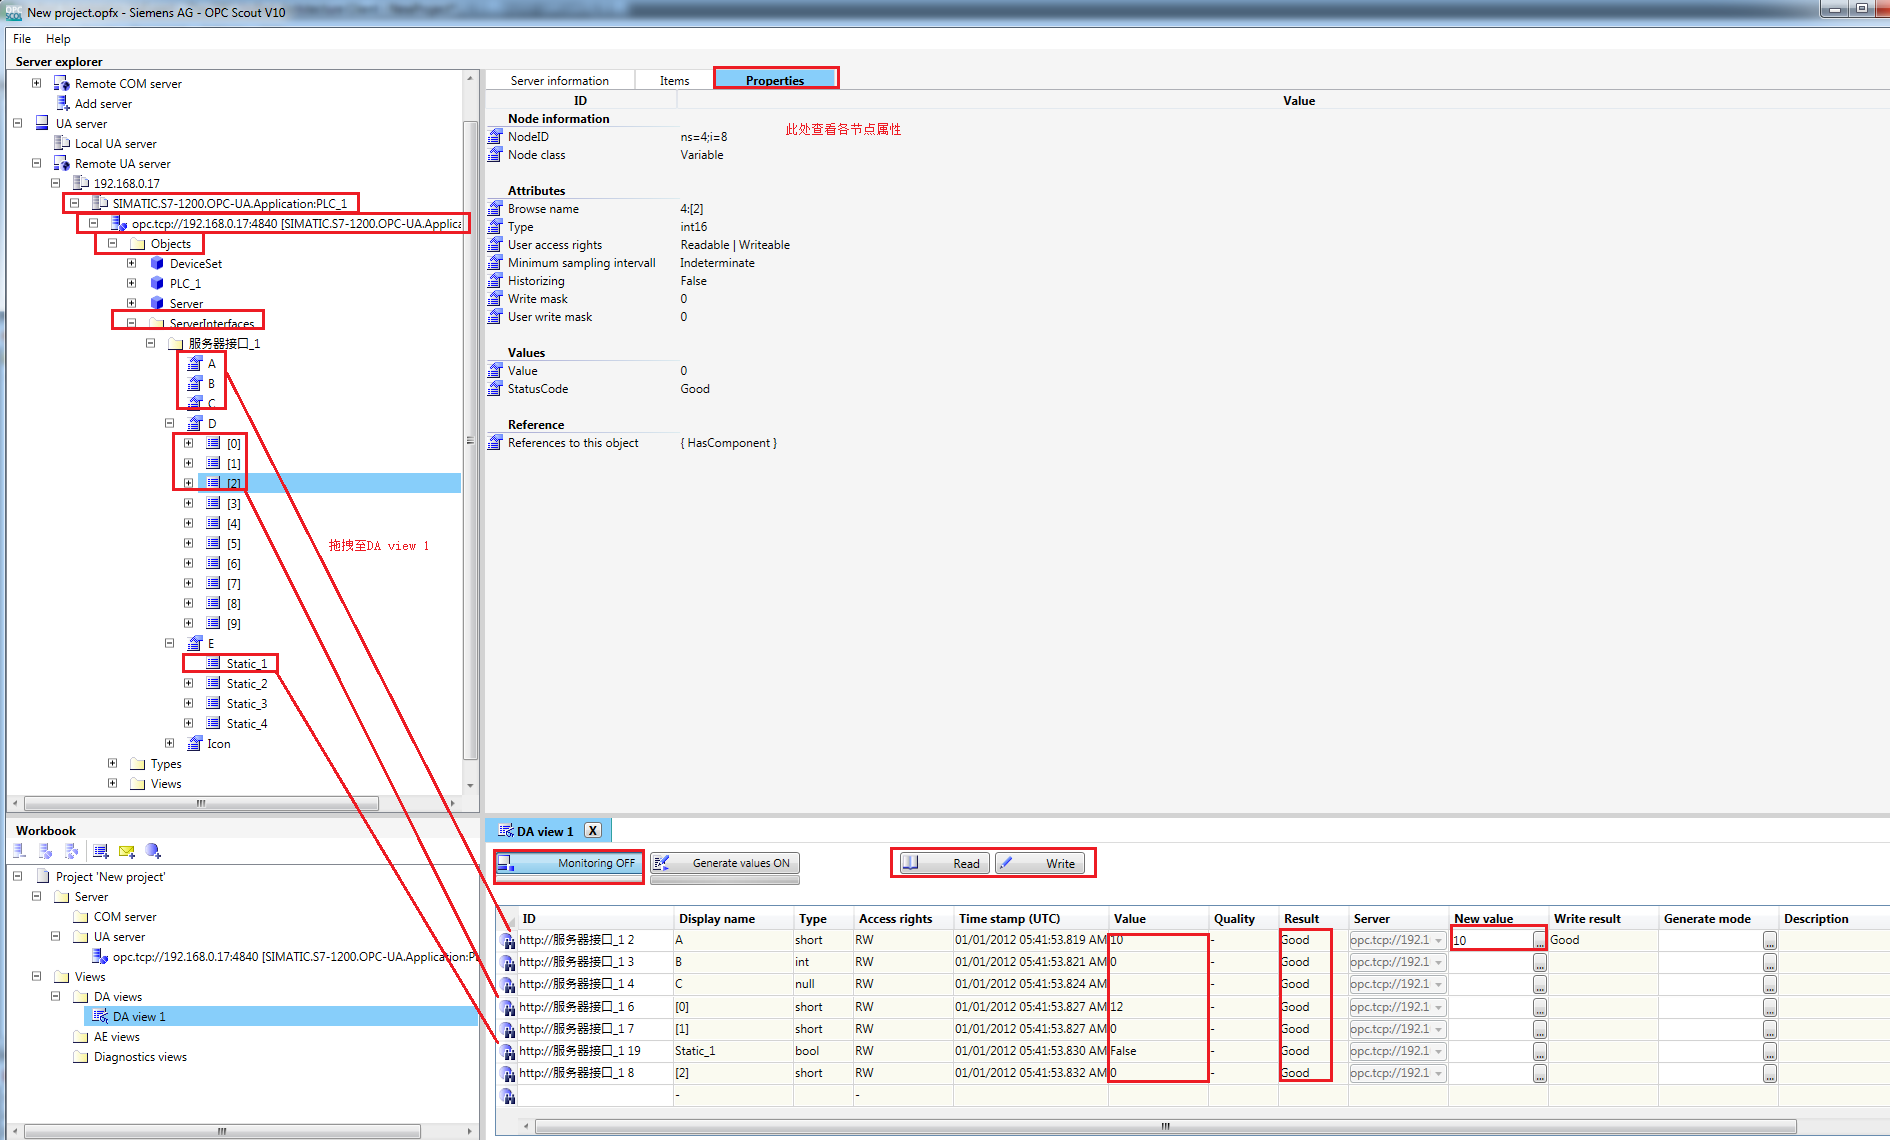Expand the PLC_1 tree node
The width and height of the screenshot is (1890, 1140).
131,283
